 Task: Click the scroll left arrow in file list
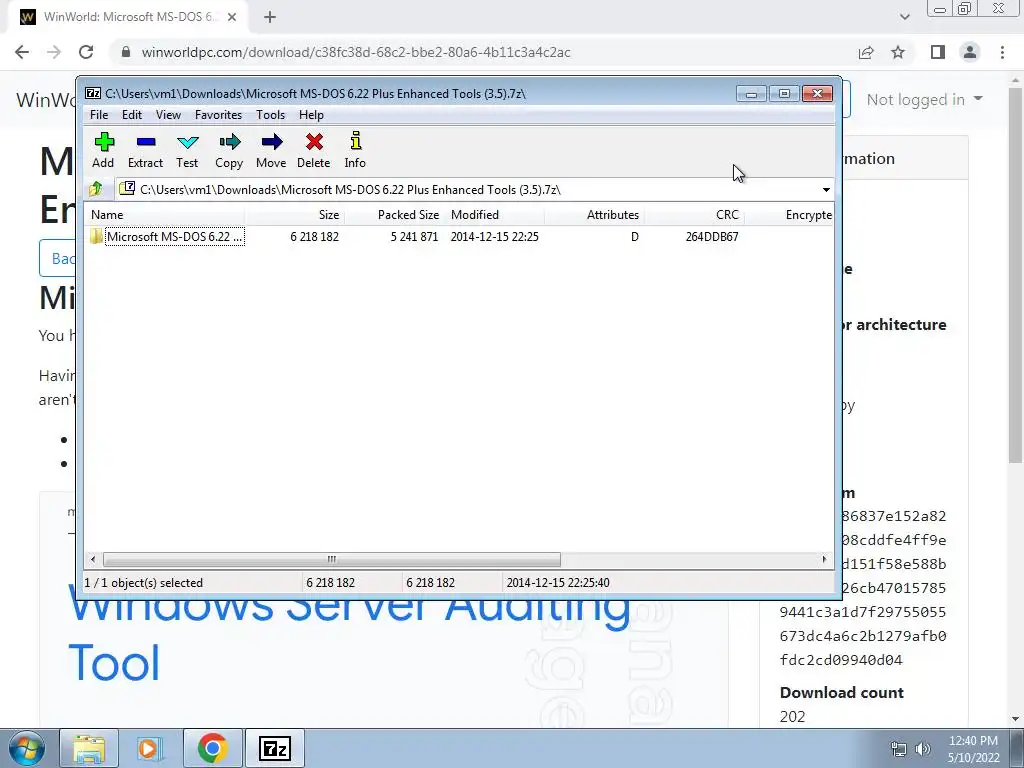coord(93,560)
